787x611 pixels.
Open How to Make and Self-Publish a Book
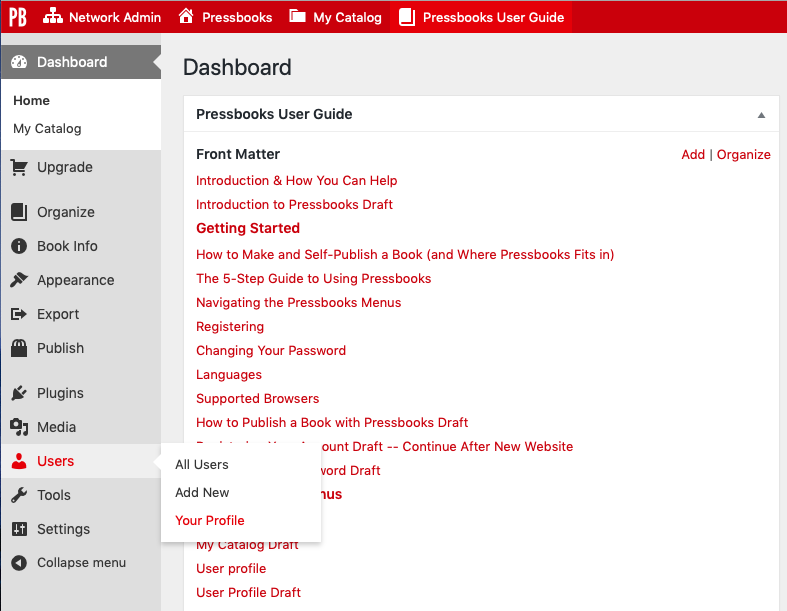coord(405,255)
